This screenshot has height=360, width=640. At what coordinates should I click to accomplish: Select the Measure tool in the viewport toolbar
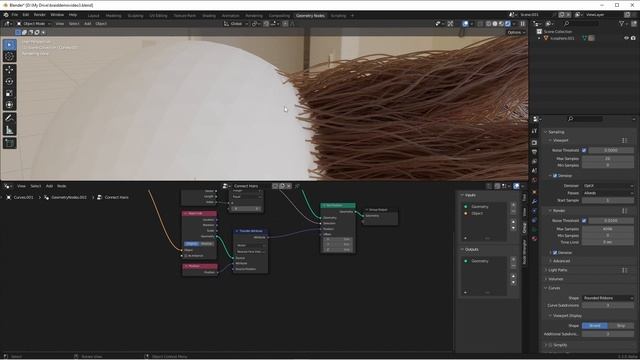point(9,130)
